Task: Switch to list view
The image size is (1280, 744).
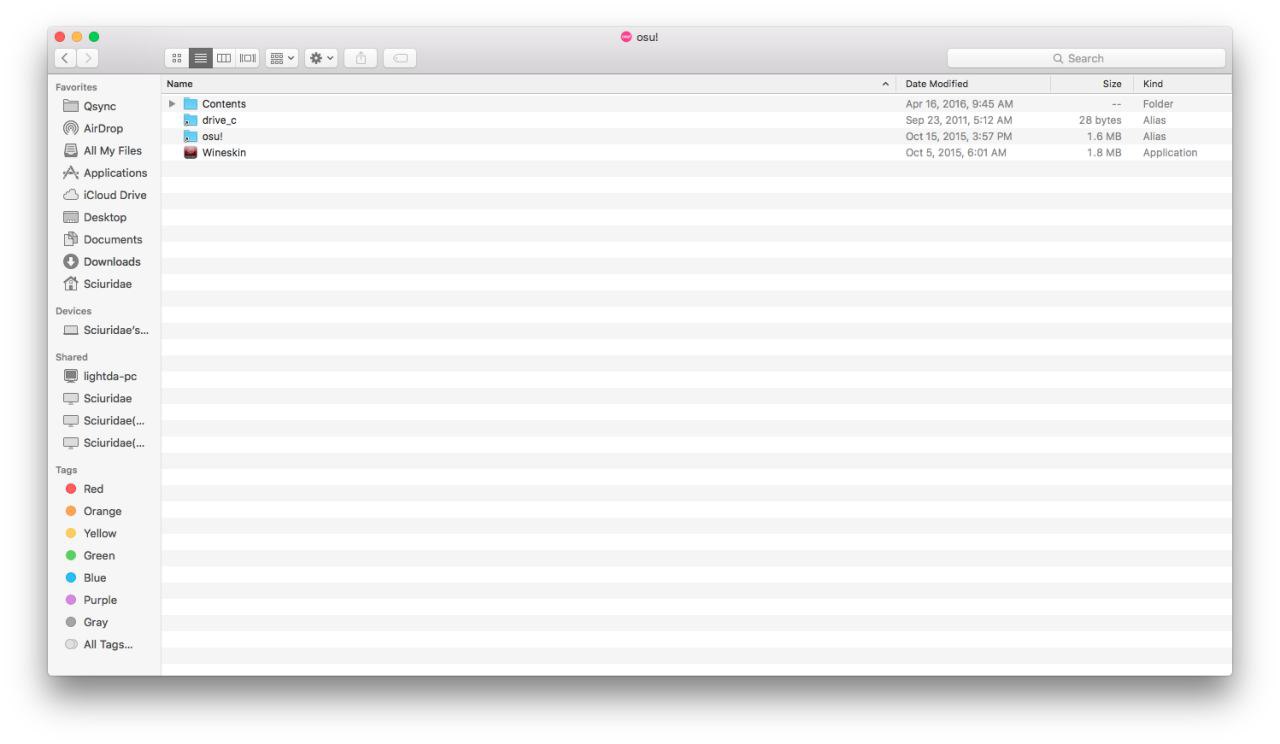Action: pyautogui.click(x=199, y=59)
